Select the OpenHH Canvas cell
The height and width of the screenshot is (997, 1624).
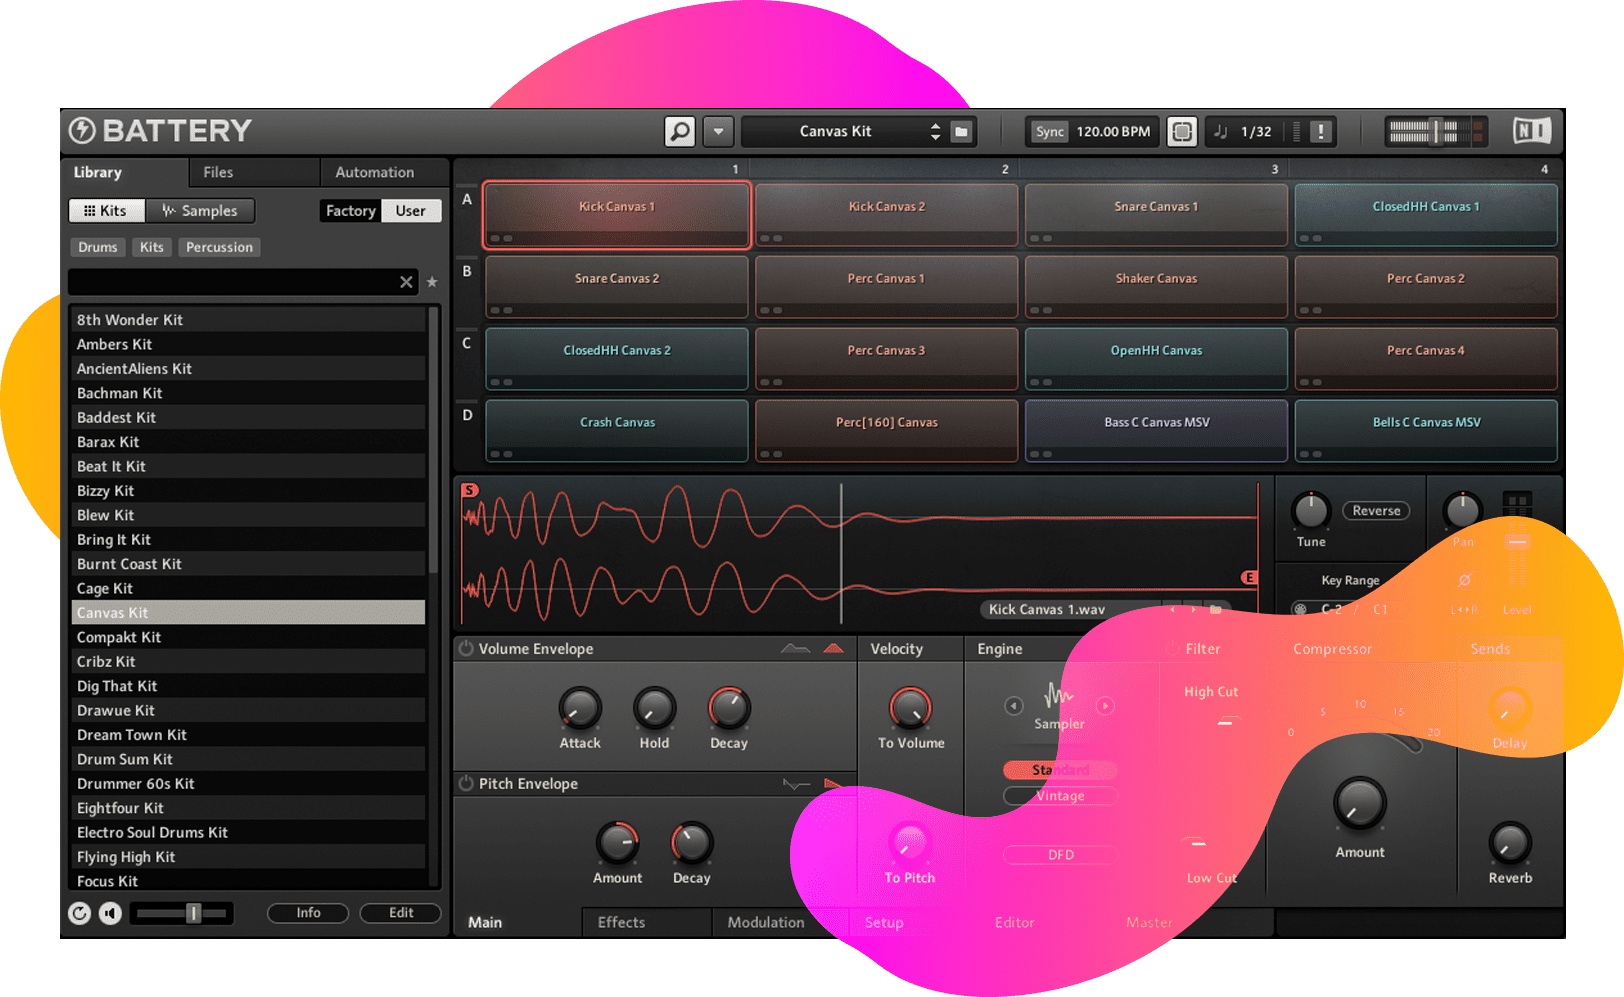click(x=1156, y=358)
